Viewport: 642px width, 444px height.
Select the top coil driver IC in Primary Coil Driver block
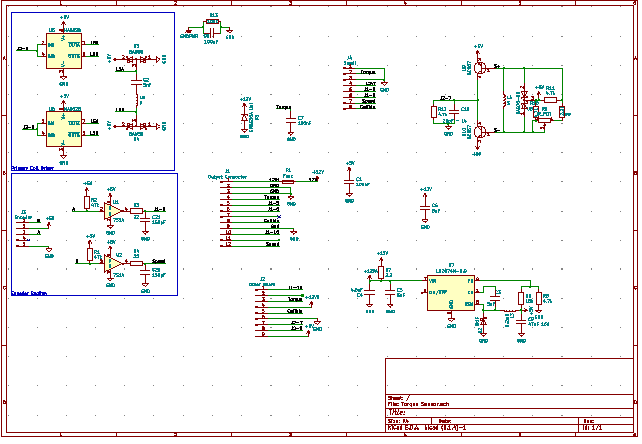64,51
